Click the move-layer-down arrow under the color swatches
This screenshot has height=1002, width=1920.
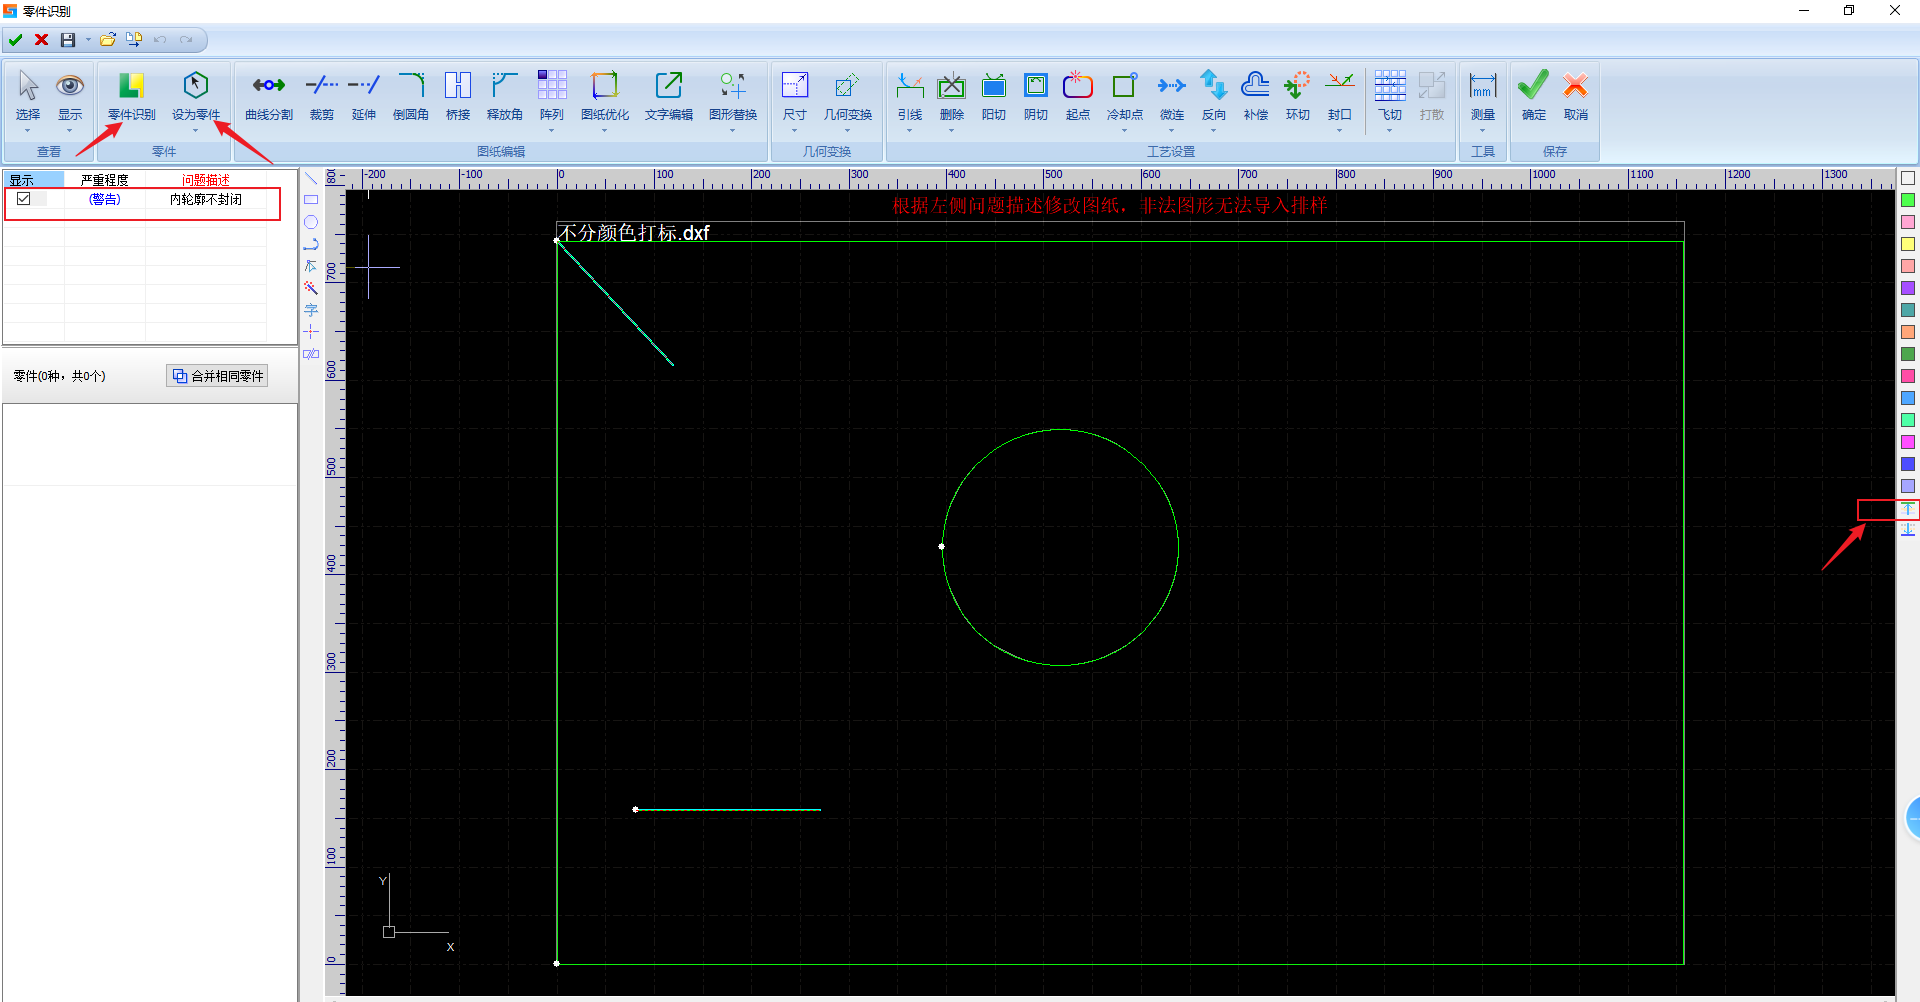tap(1908, 529)
